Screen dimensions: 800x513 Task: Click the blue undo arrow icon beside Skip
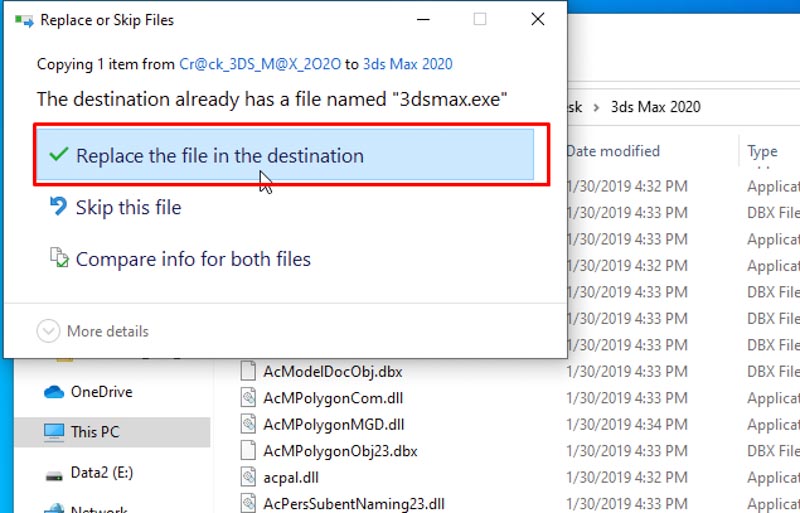tap(58, 207)
